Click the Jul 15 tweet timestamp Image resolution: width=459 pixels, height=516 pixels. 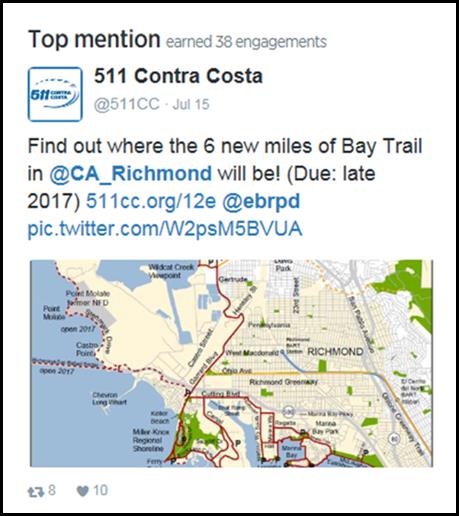(191, 104)
